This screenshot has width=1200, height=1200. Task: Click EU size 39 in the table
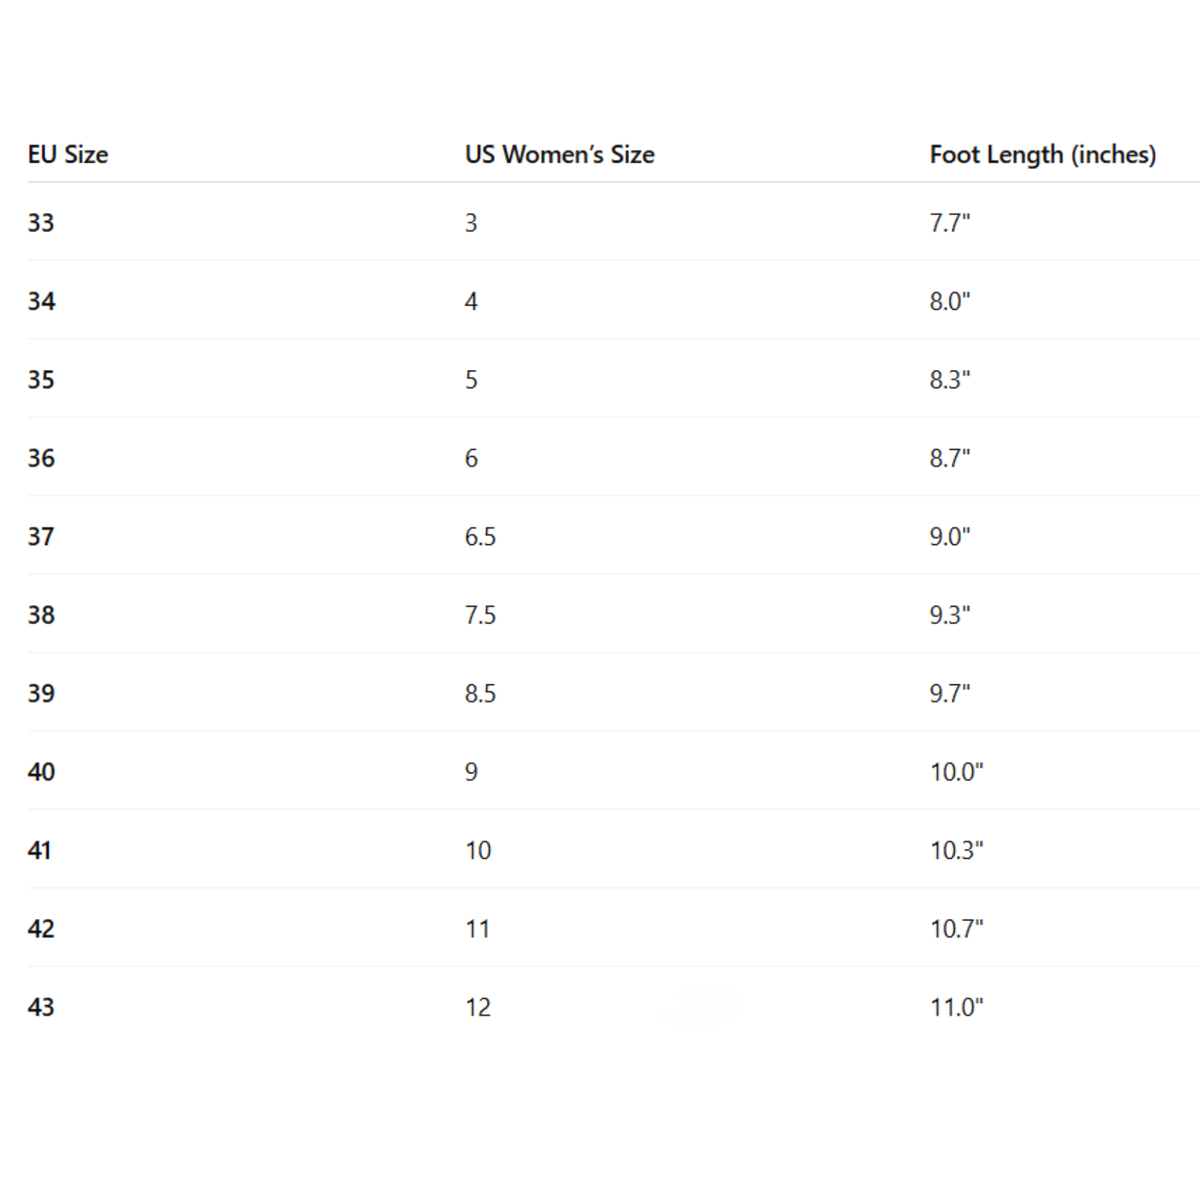(x=41, y=693)
